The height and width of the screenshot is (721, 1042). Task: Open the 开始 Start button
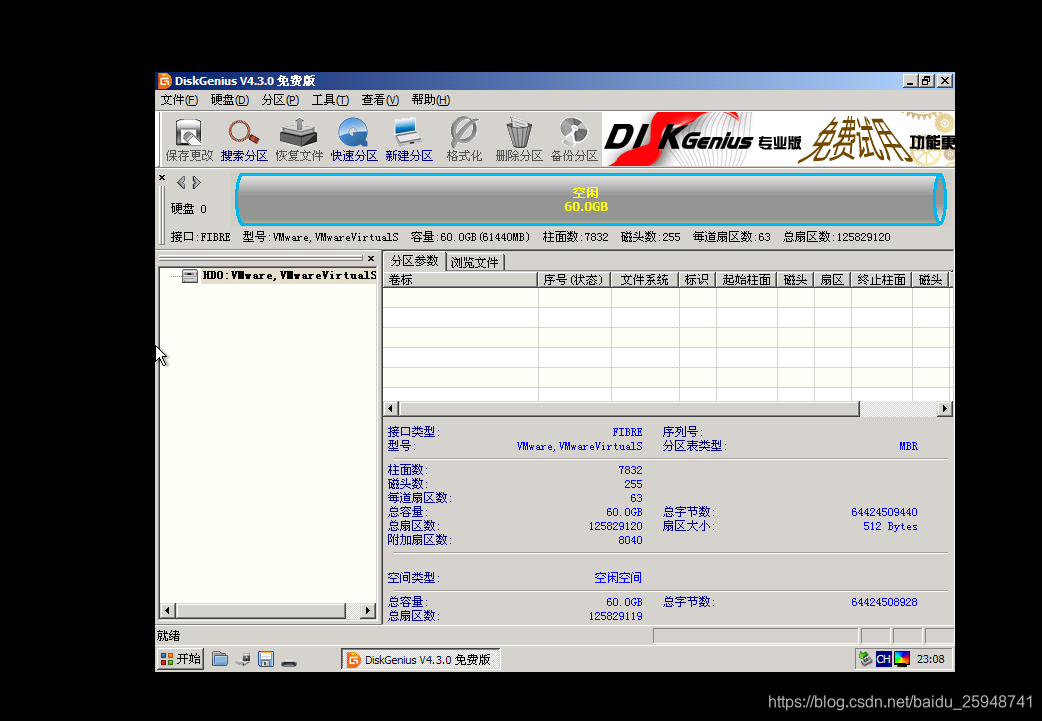(178, 659)
